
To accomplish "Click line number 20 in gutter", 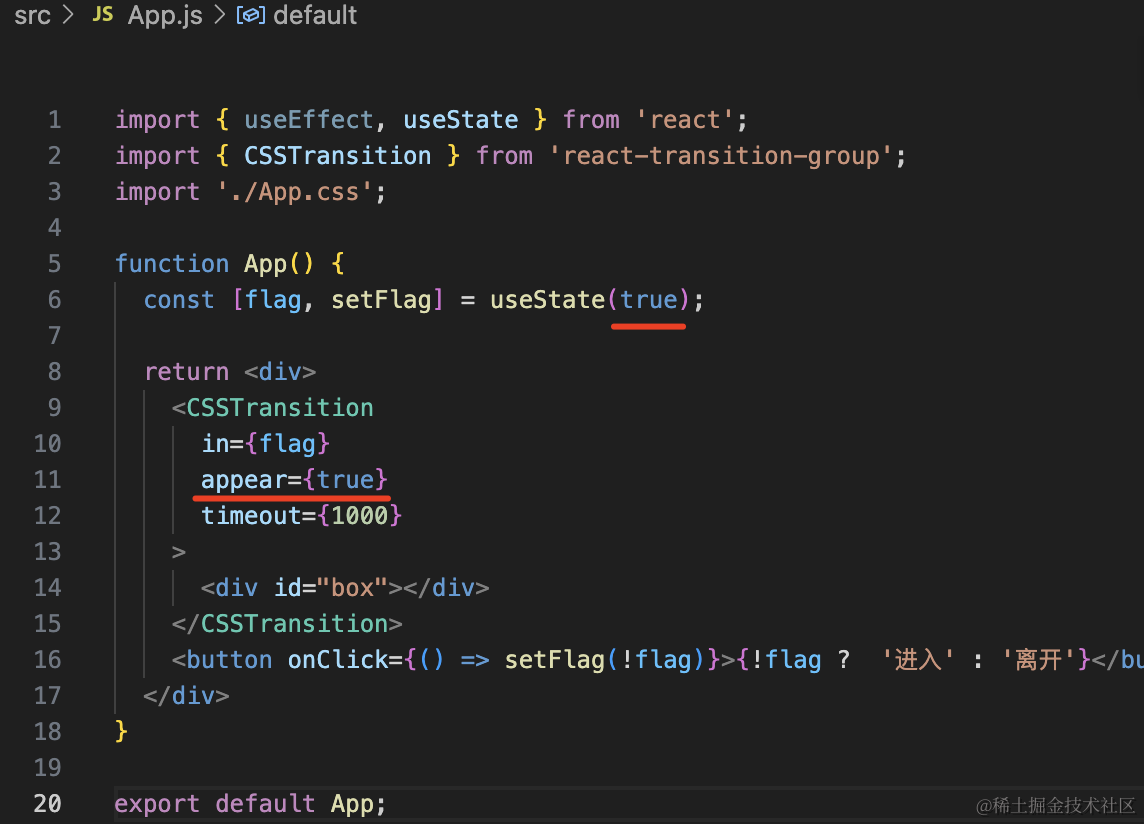I will point(47,804).
